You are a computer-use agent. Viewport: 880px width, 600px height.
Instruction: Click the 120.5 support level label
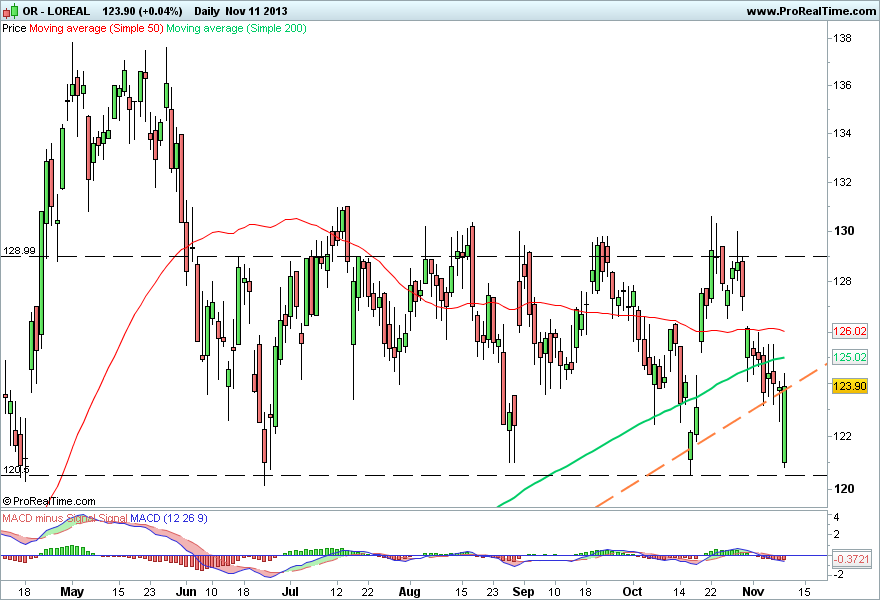(x=16, y=469)
